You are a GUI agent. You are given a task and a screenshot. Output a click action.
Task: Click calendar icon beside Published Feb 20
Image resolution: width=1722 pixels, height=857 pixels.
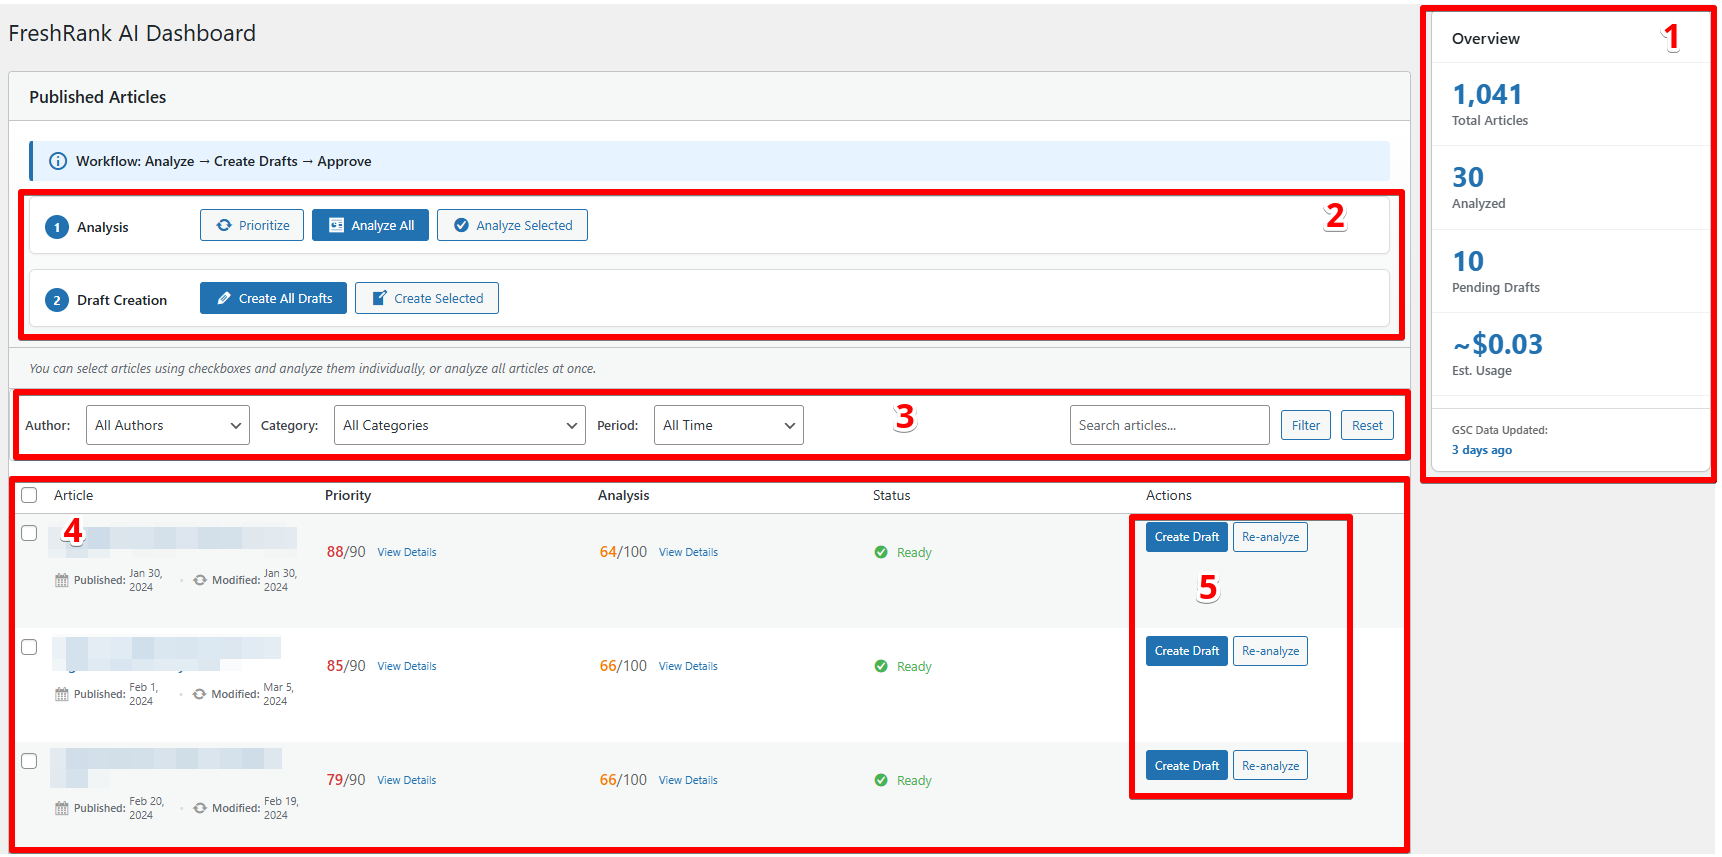pyautogui.click(x=62, y=808)
